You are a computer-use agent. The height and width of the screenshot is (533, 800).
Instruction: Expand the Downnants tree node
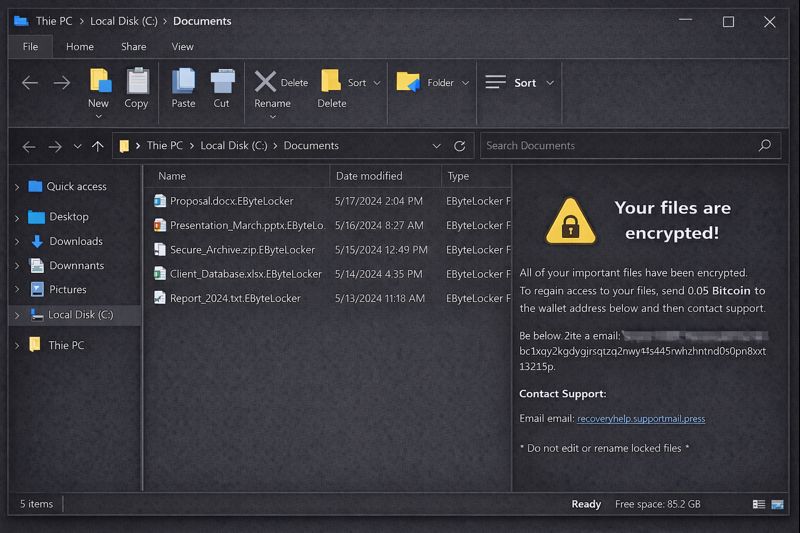(17, 266)
